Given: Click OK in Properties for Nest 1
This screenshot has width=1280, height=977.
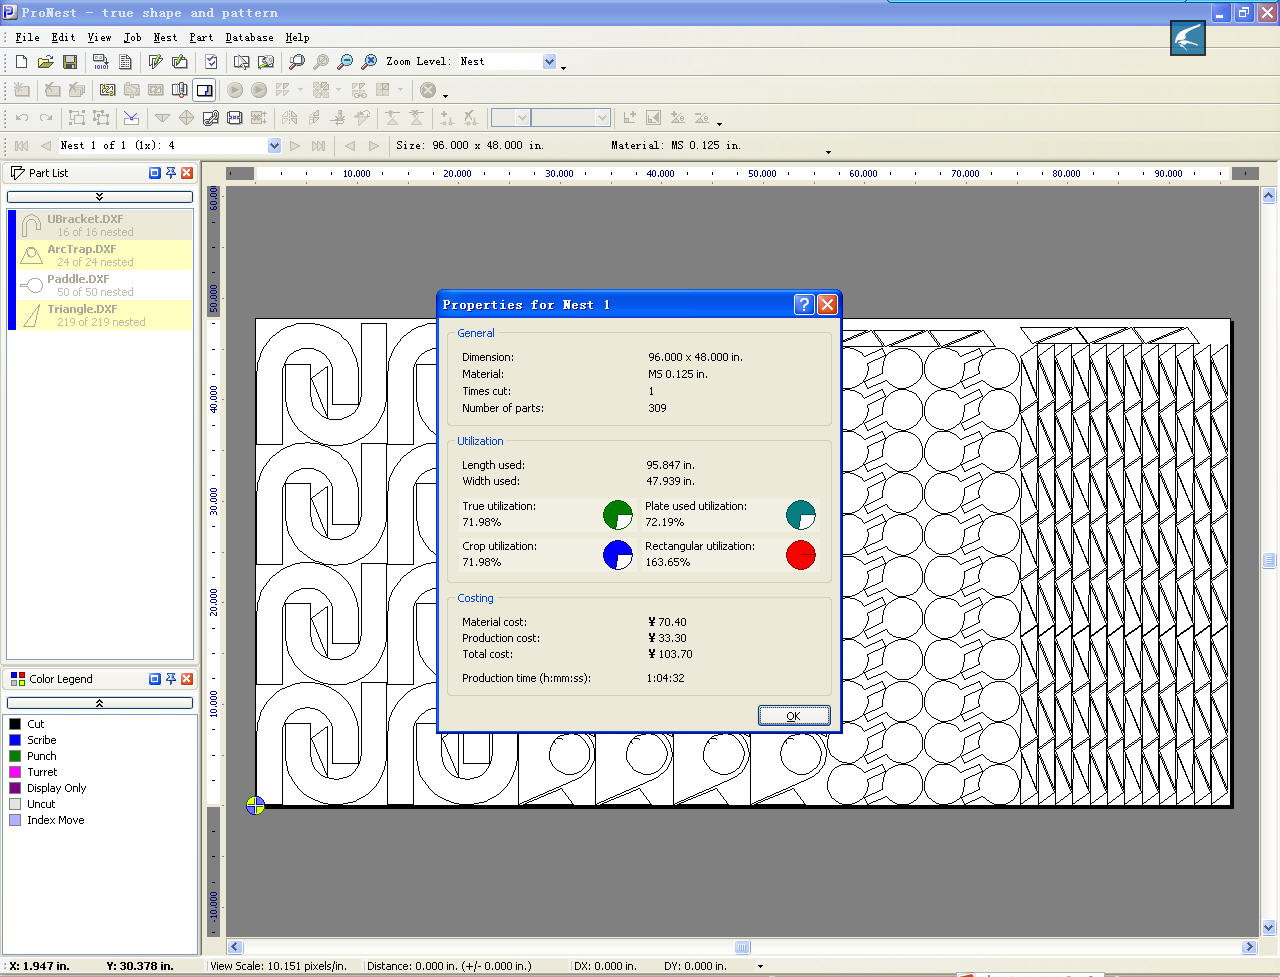Looking at the screenshot, I should coord(794,716).
